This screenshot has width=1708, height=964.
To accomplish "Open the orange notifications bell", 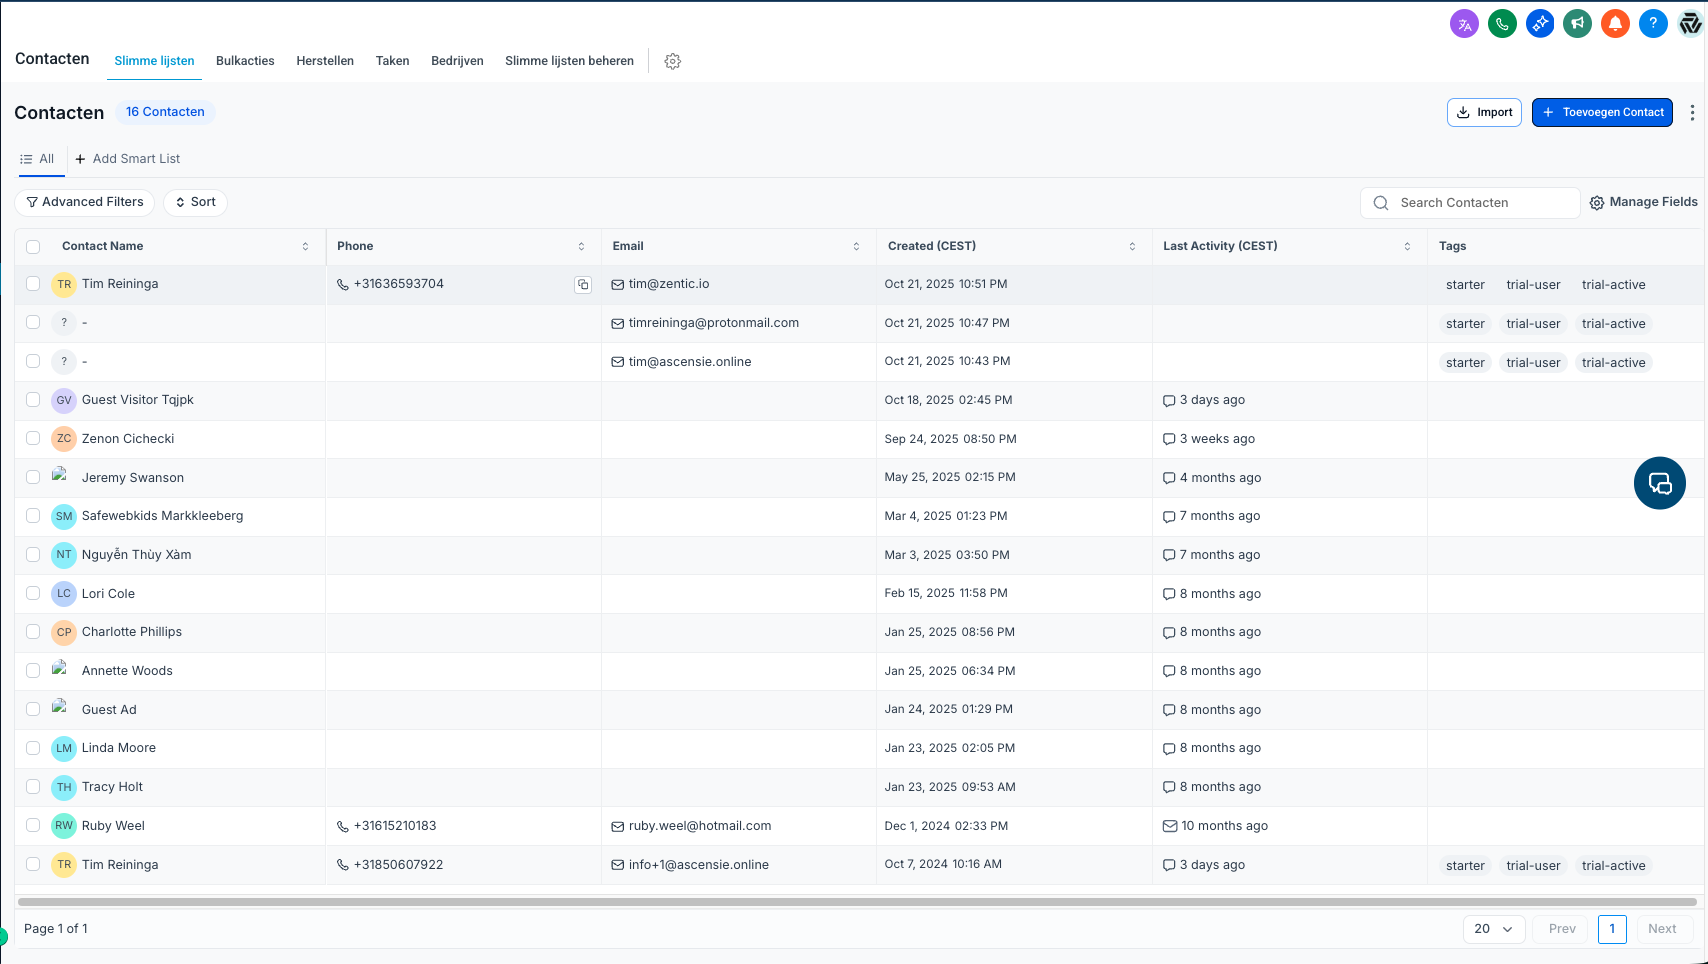I will coord(1615,24).
